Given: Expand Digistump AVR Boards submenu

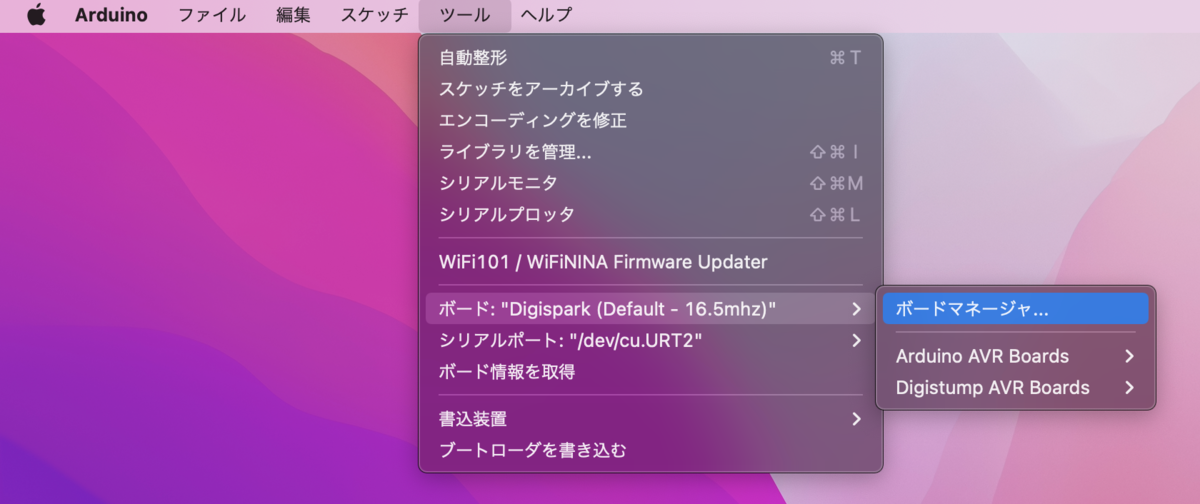Looking at the screenshot, I should click(x=1016, y=387).
